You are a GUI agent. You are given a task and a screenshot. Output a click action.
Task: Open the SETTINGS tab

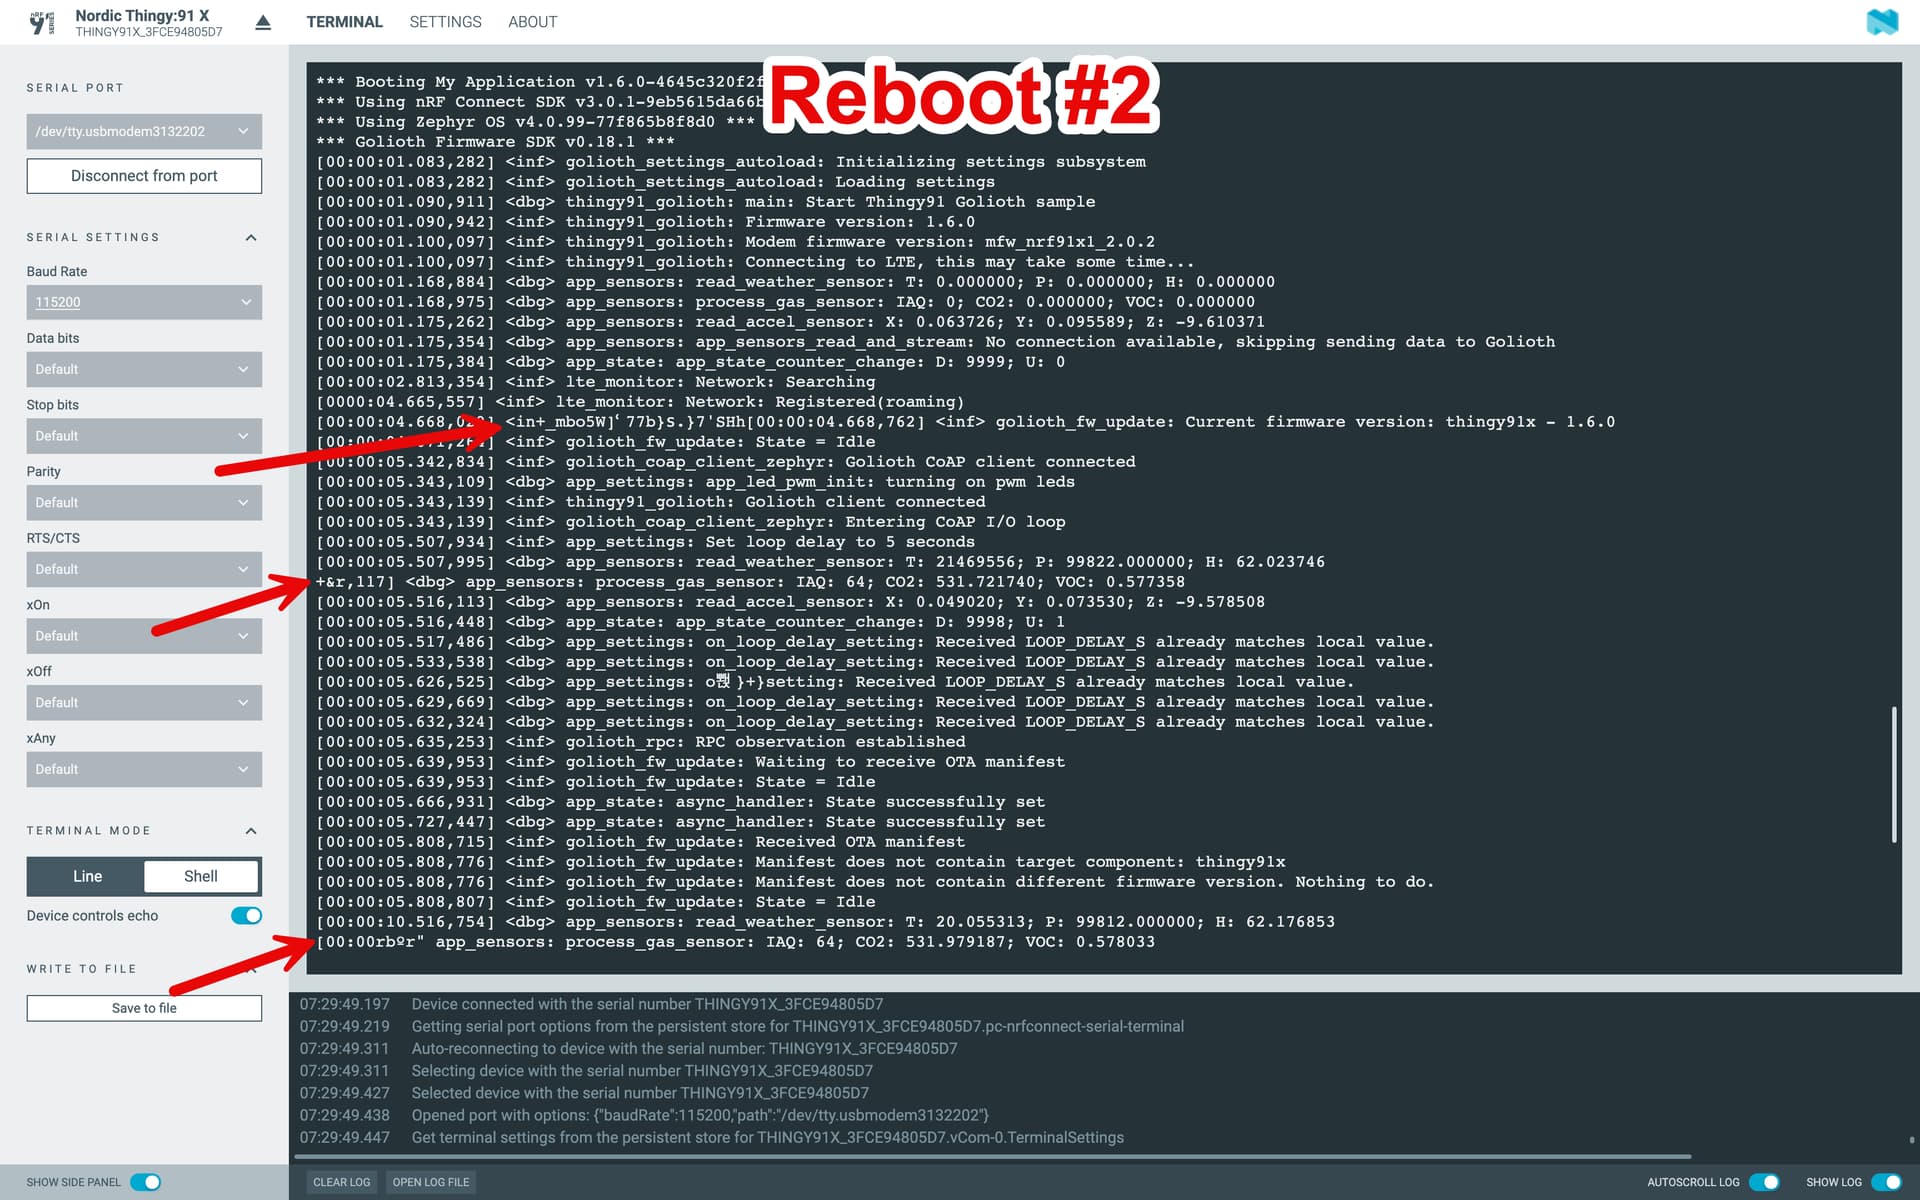point(445,22)
